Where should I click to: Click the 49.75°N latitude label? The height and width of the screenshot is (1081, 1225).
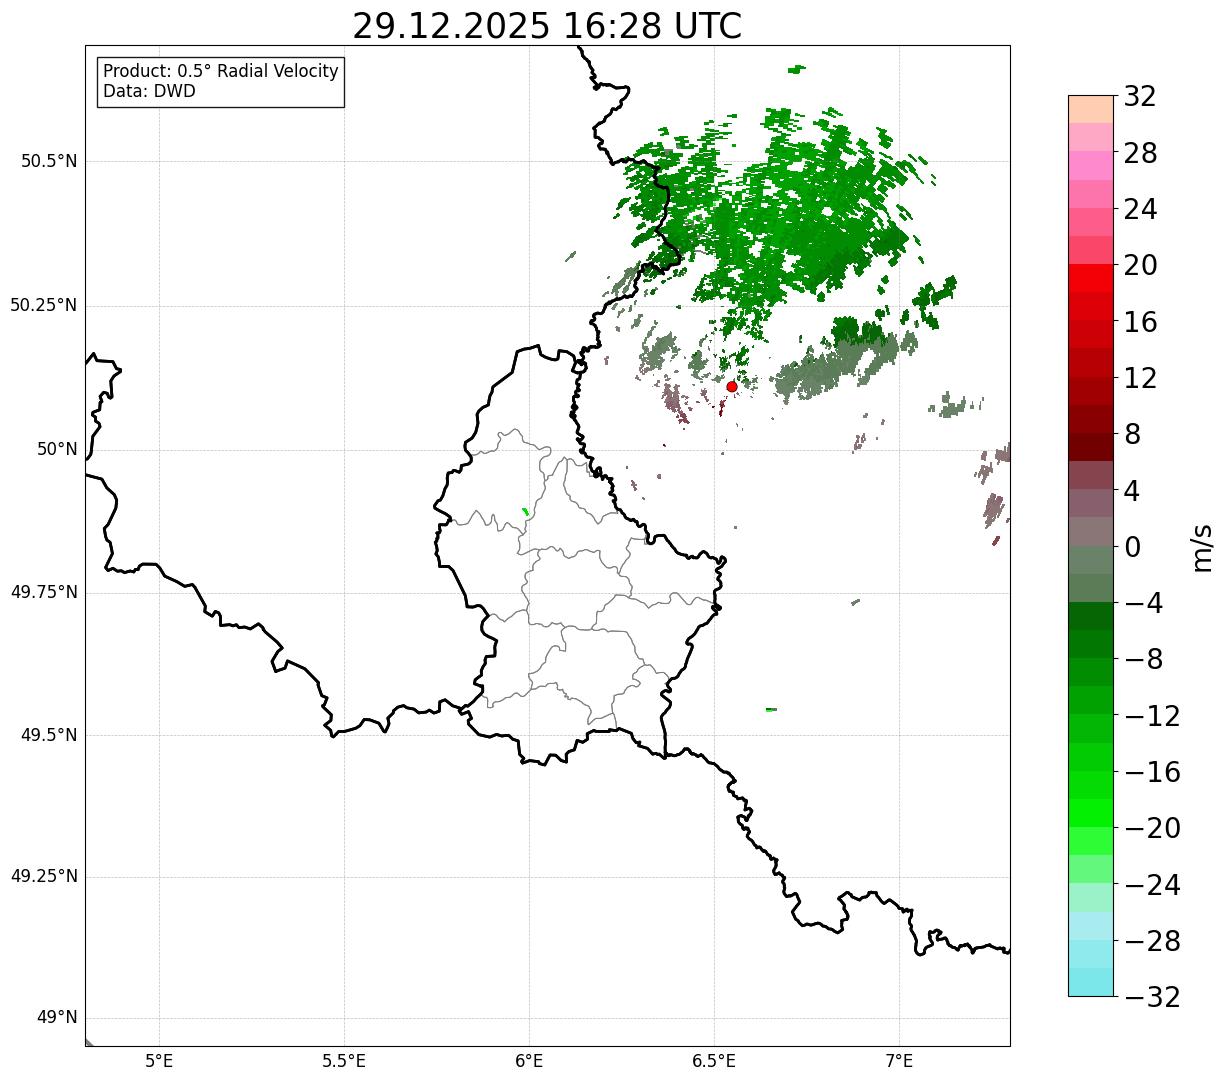click(x=44, y=592)
